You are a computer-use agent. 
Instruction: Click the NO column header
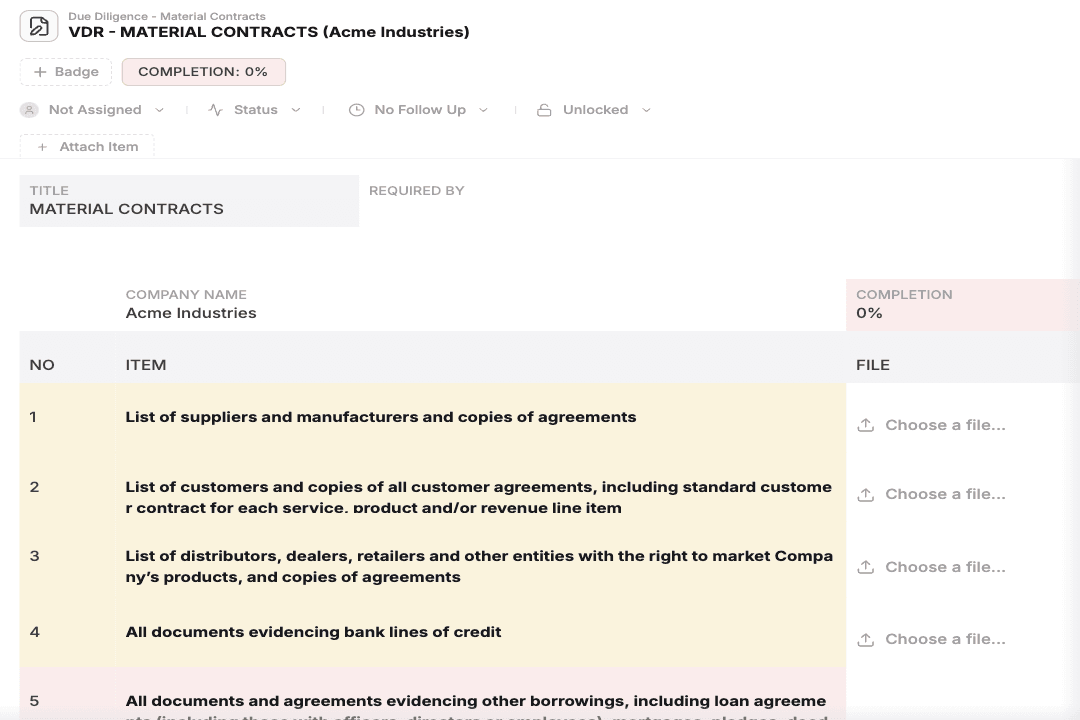tap(42, 365)
